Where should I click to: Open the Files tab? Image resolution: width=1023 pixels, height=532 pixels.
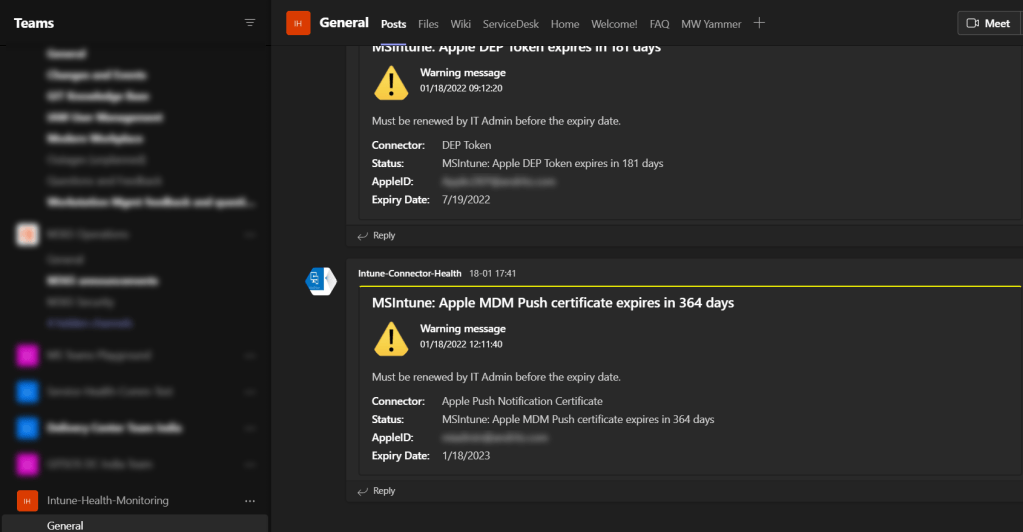click(x=428, y=24)
